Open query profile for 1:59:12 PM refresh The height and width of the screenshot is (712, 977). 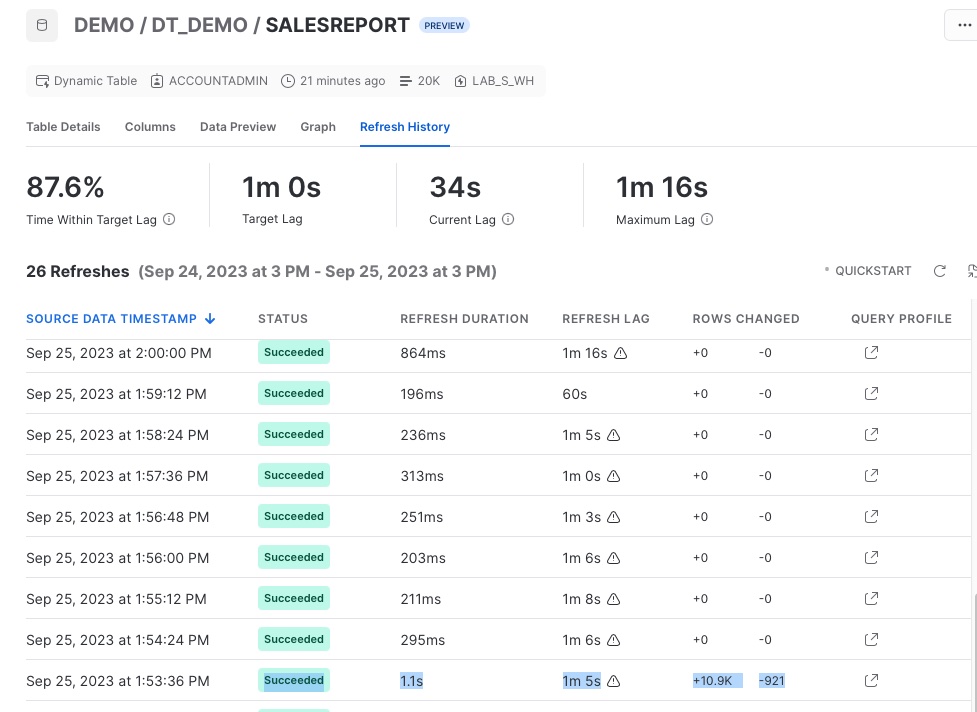[x=871, y=393]
